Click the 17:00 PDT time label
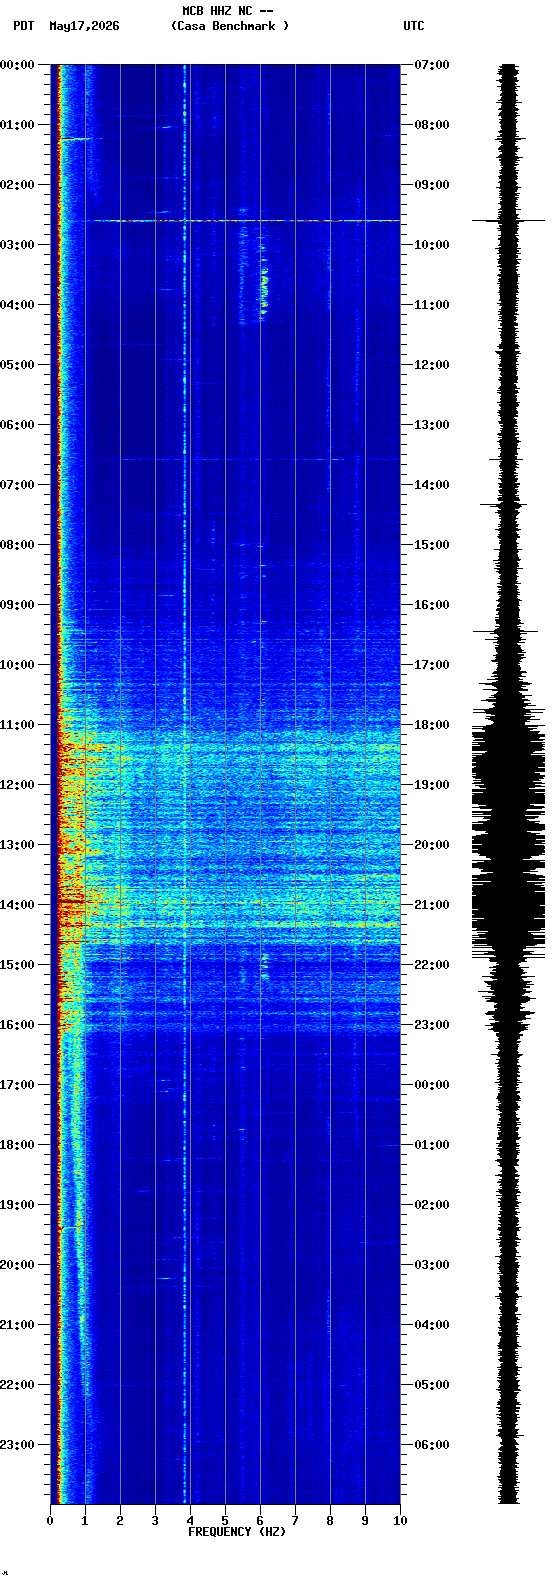This screenshot has width=552, height=1584. pyautogui.click(x=17, y=1085)
